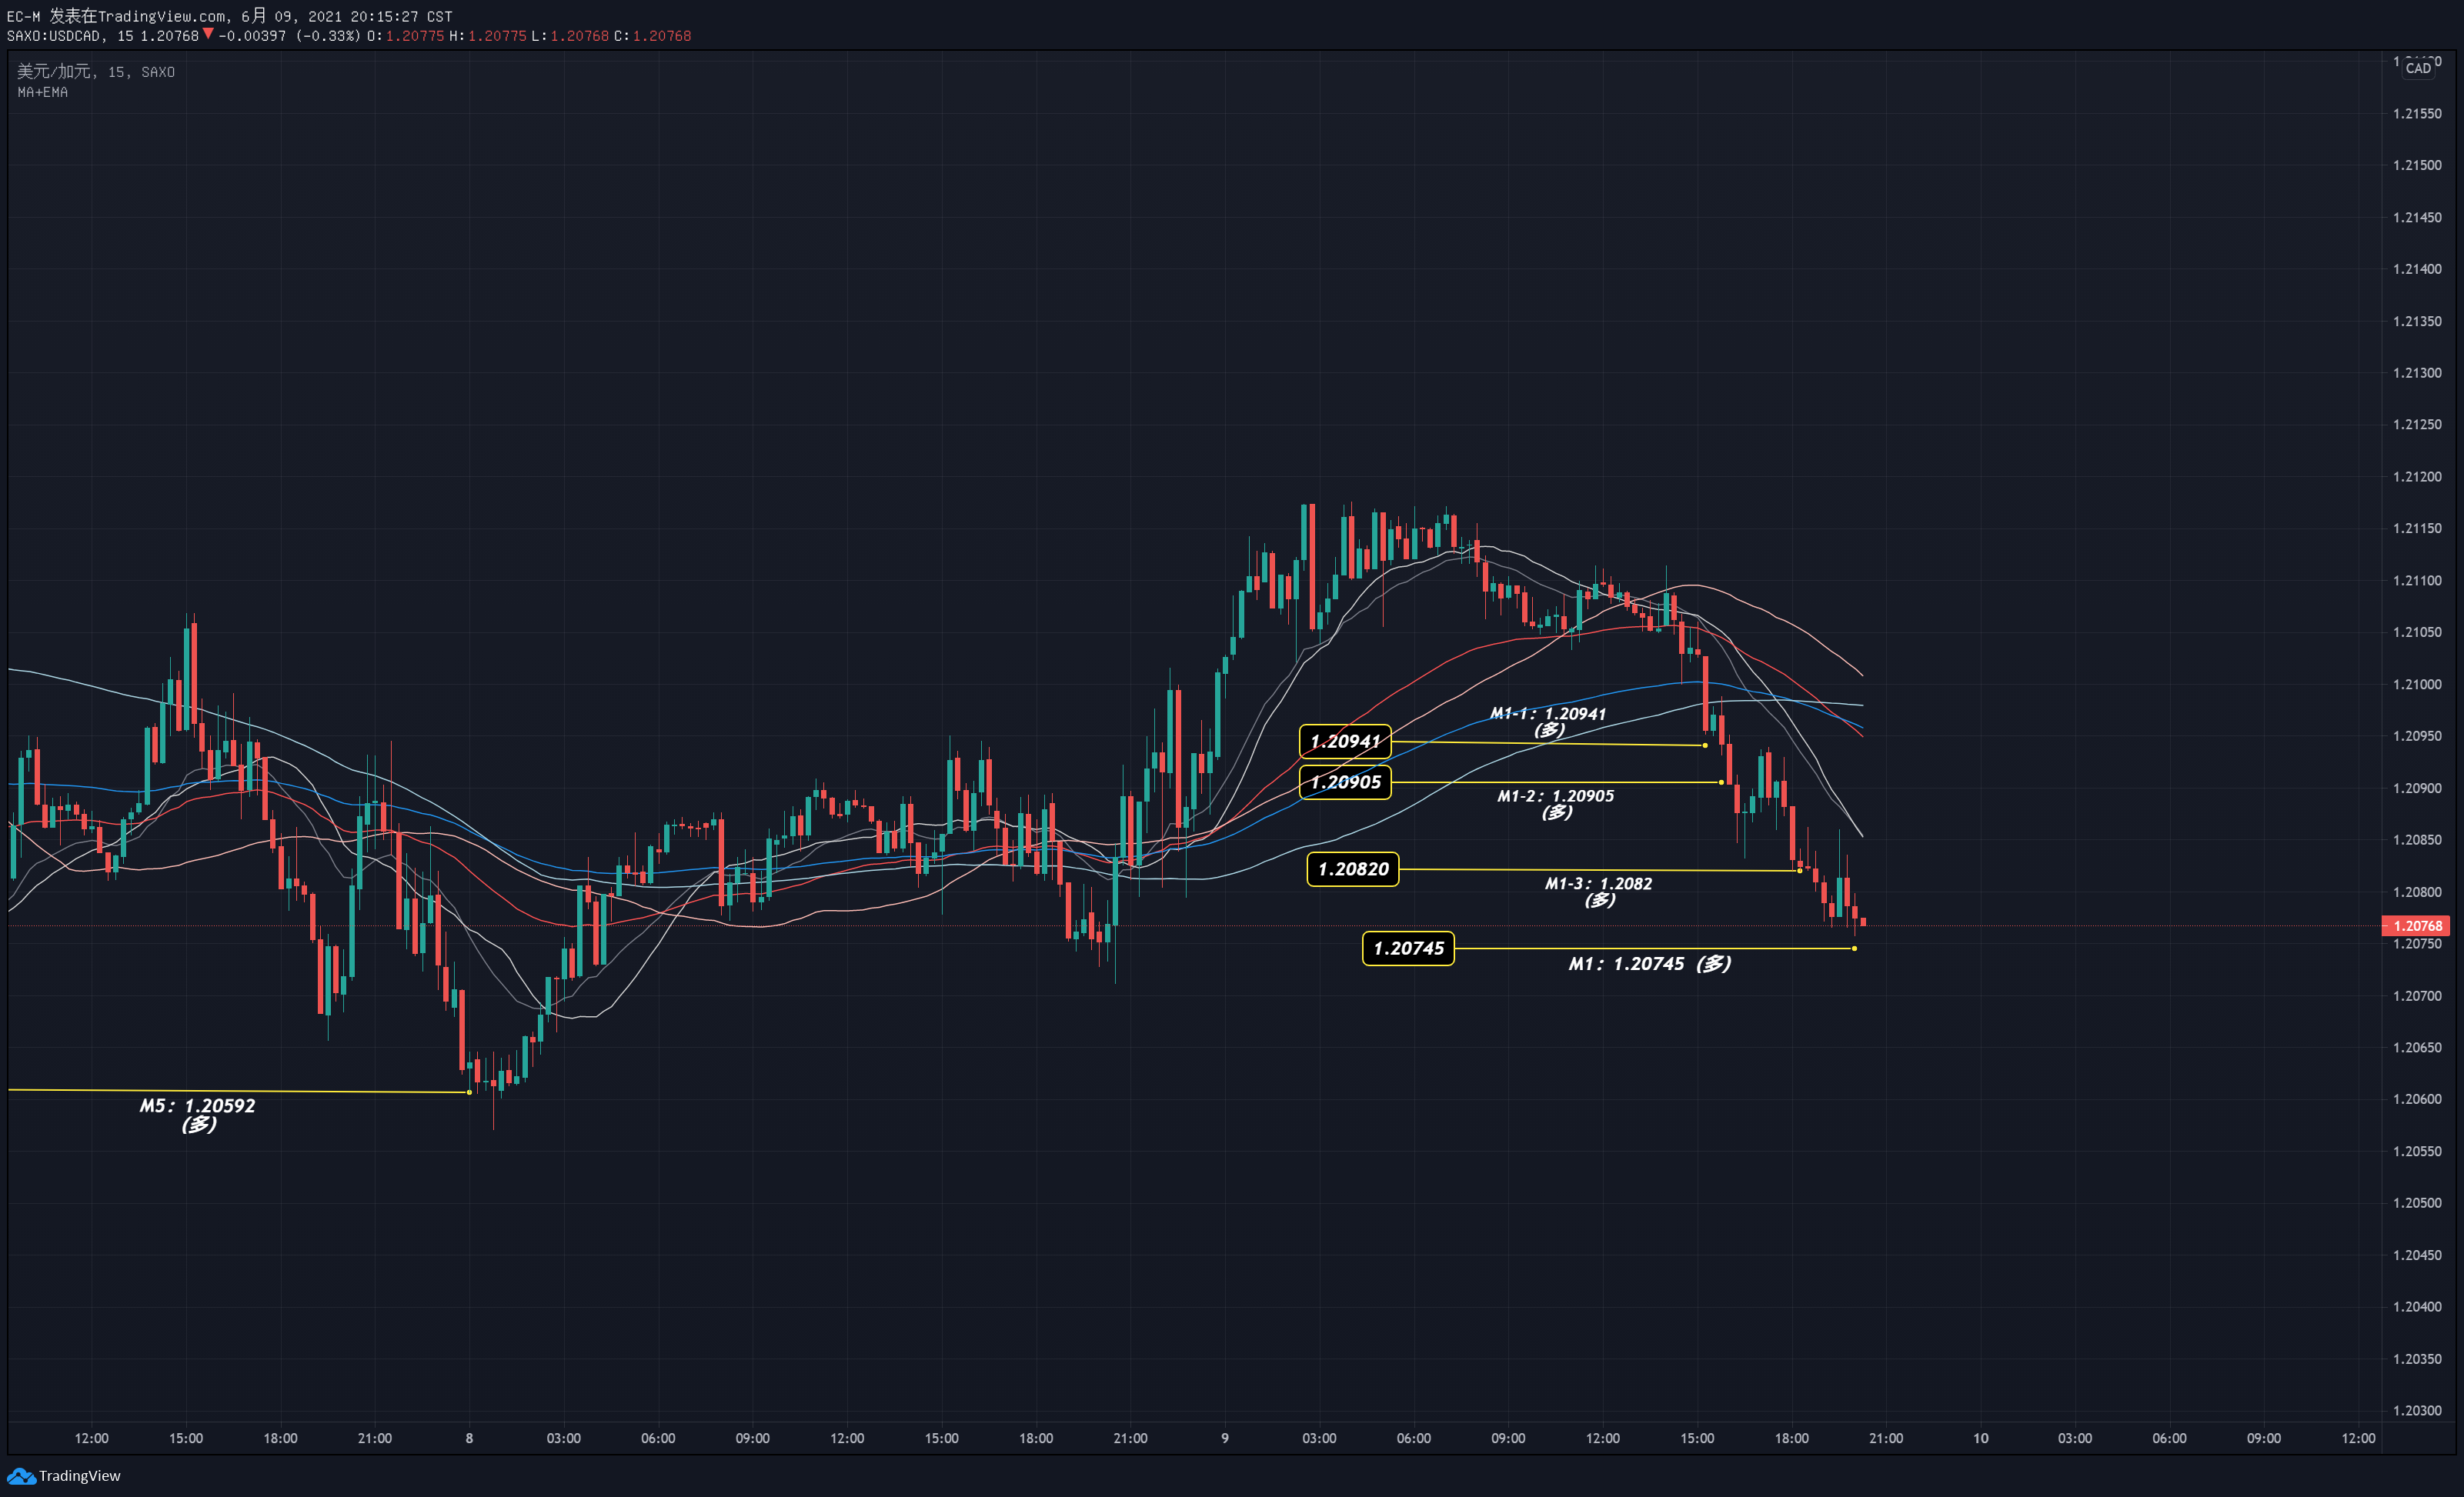Click the yellow 1.20820 price label box

1353,869
